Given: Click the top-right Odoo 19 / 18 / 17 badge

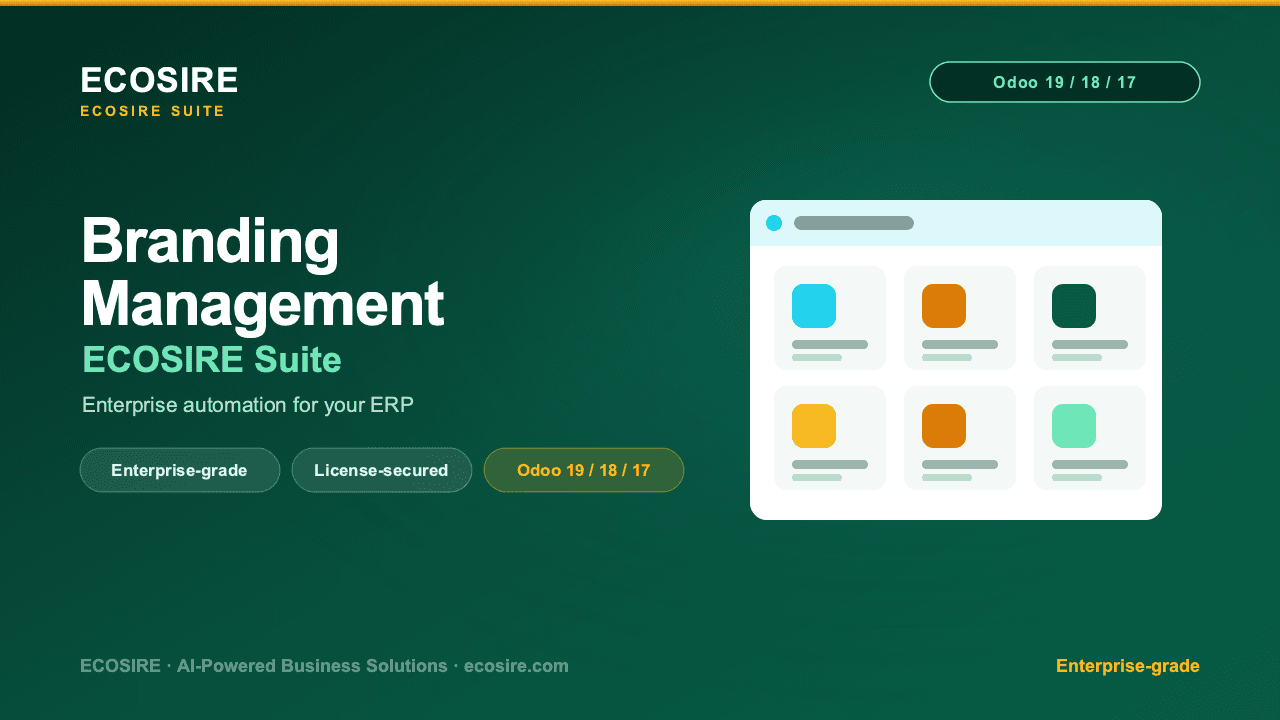Looking at the screenshot, I should point(1065,82).
